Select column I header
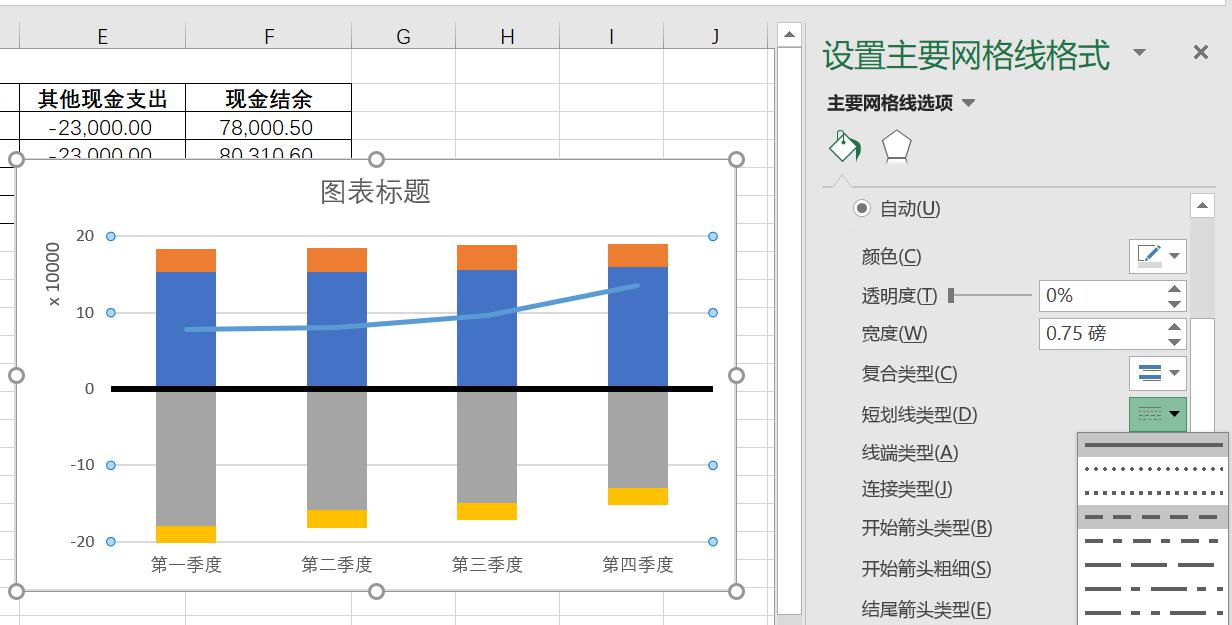Image resolution: width=1232 pixels, height=625 pixels. pyautogui.click(x=611, y=36)
